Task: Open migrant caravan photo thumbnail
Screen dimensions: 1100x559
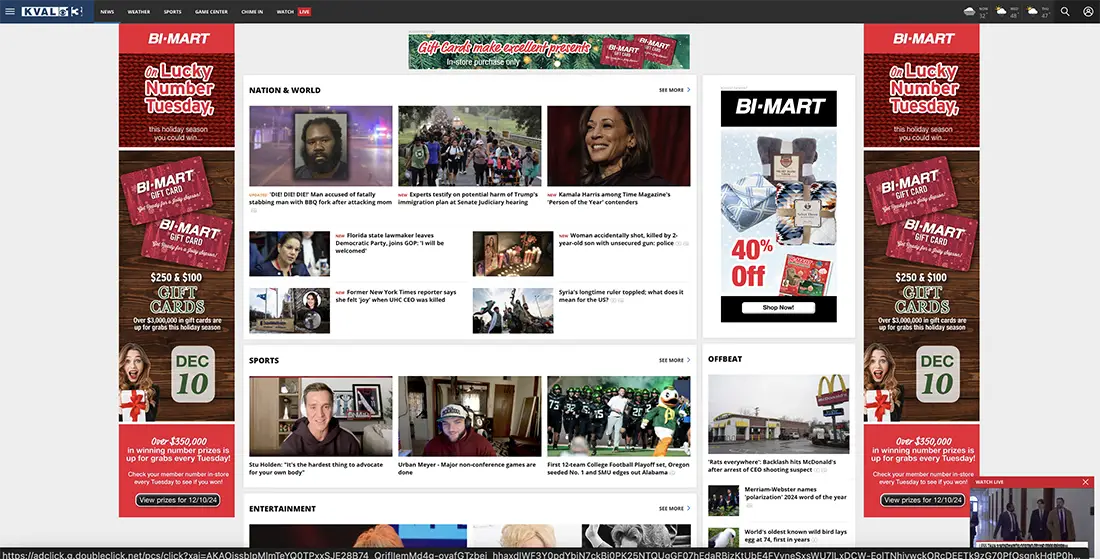Action: pyautogui.click(x=470, y=146)
